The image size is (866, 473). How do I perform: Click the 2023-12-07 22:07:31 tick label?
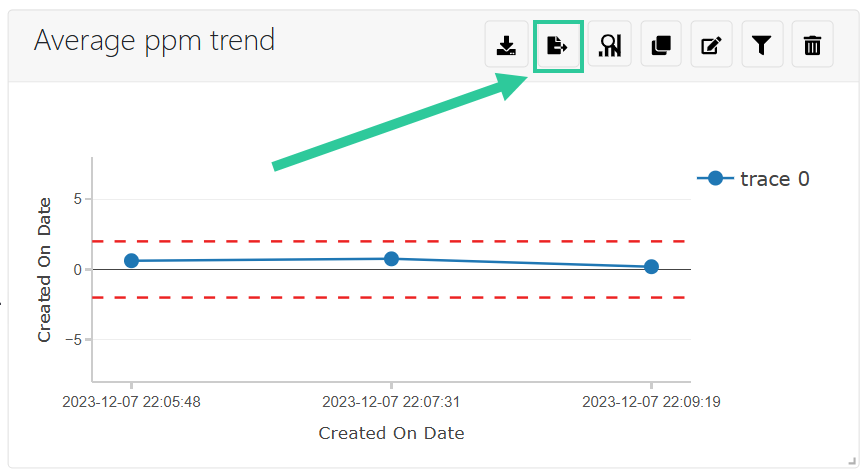(391, 402)
